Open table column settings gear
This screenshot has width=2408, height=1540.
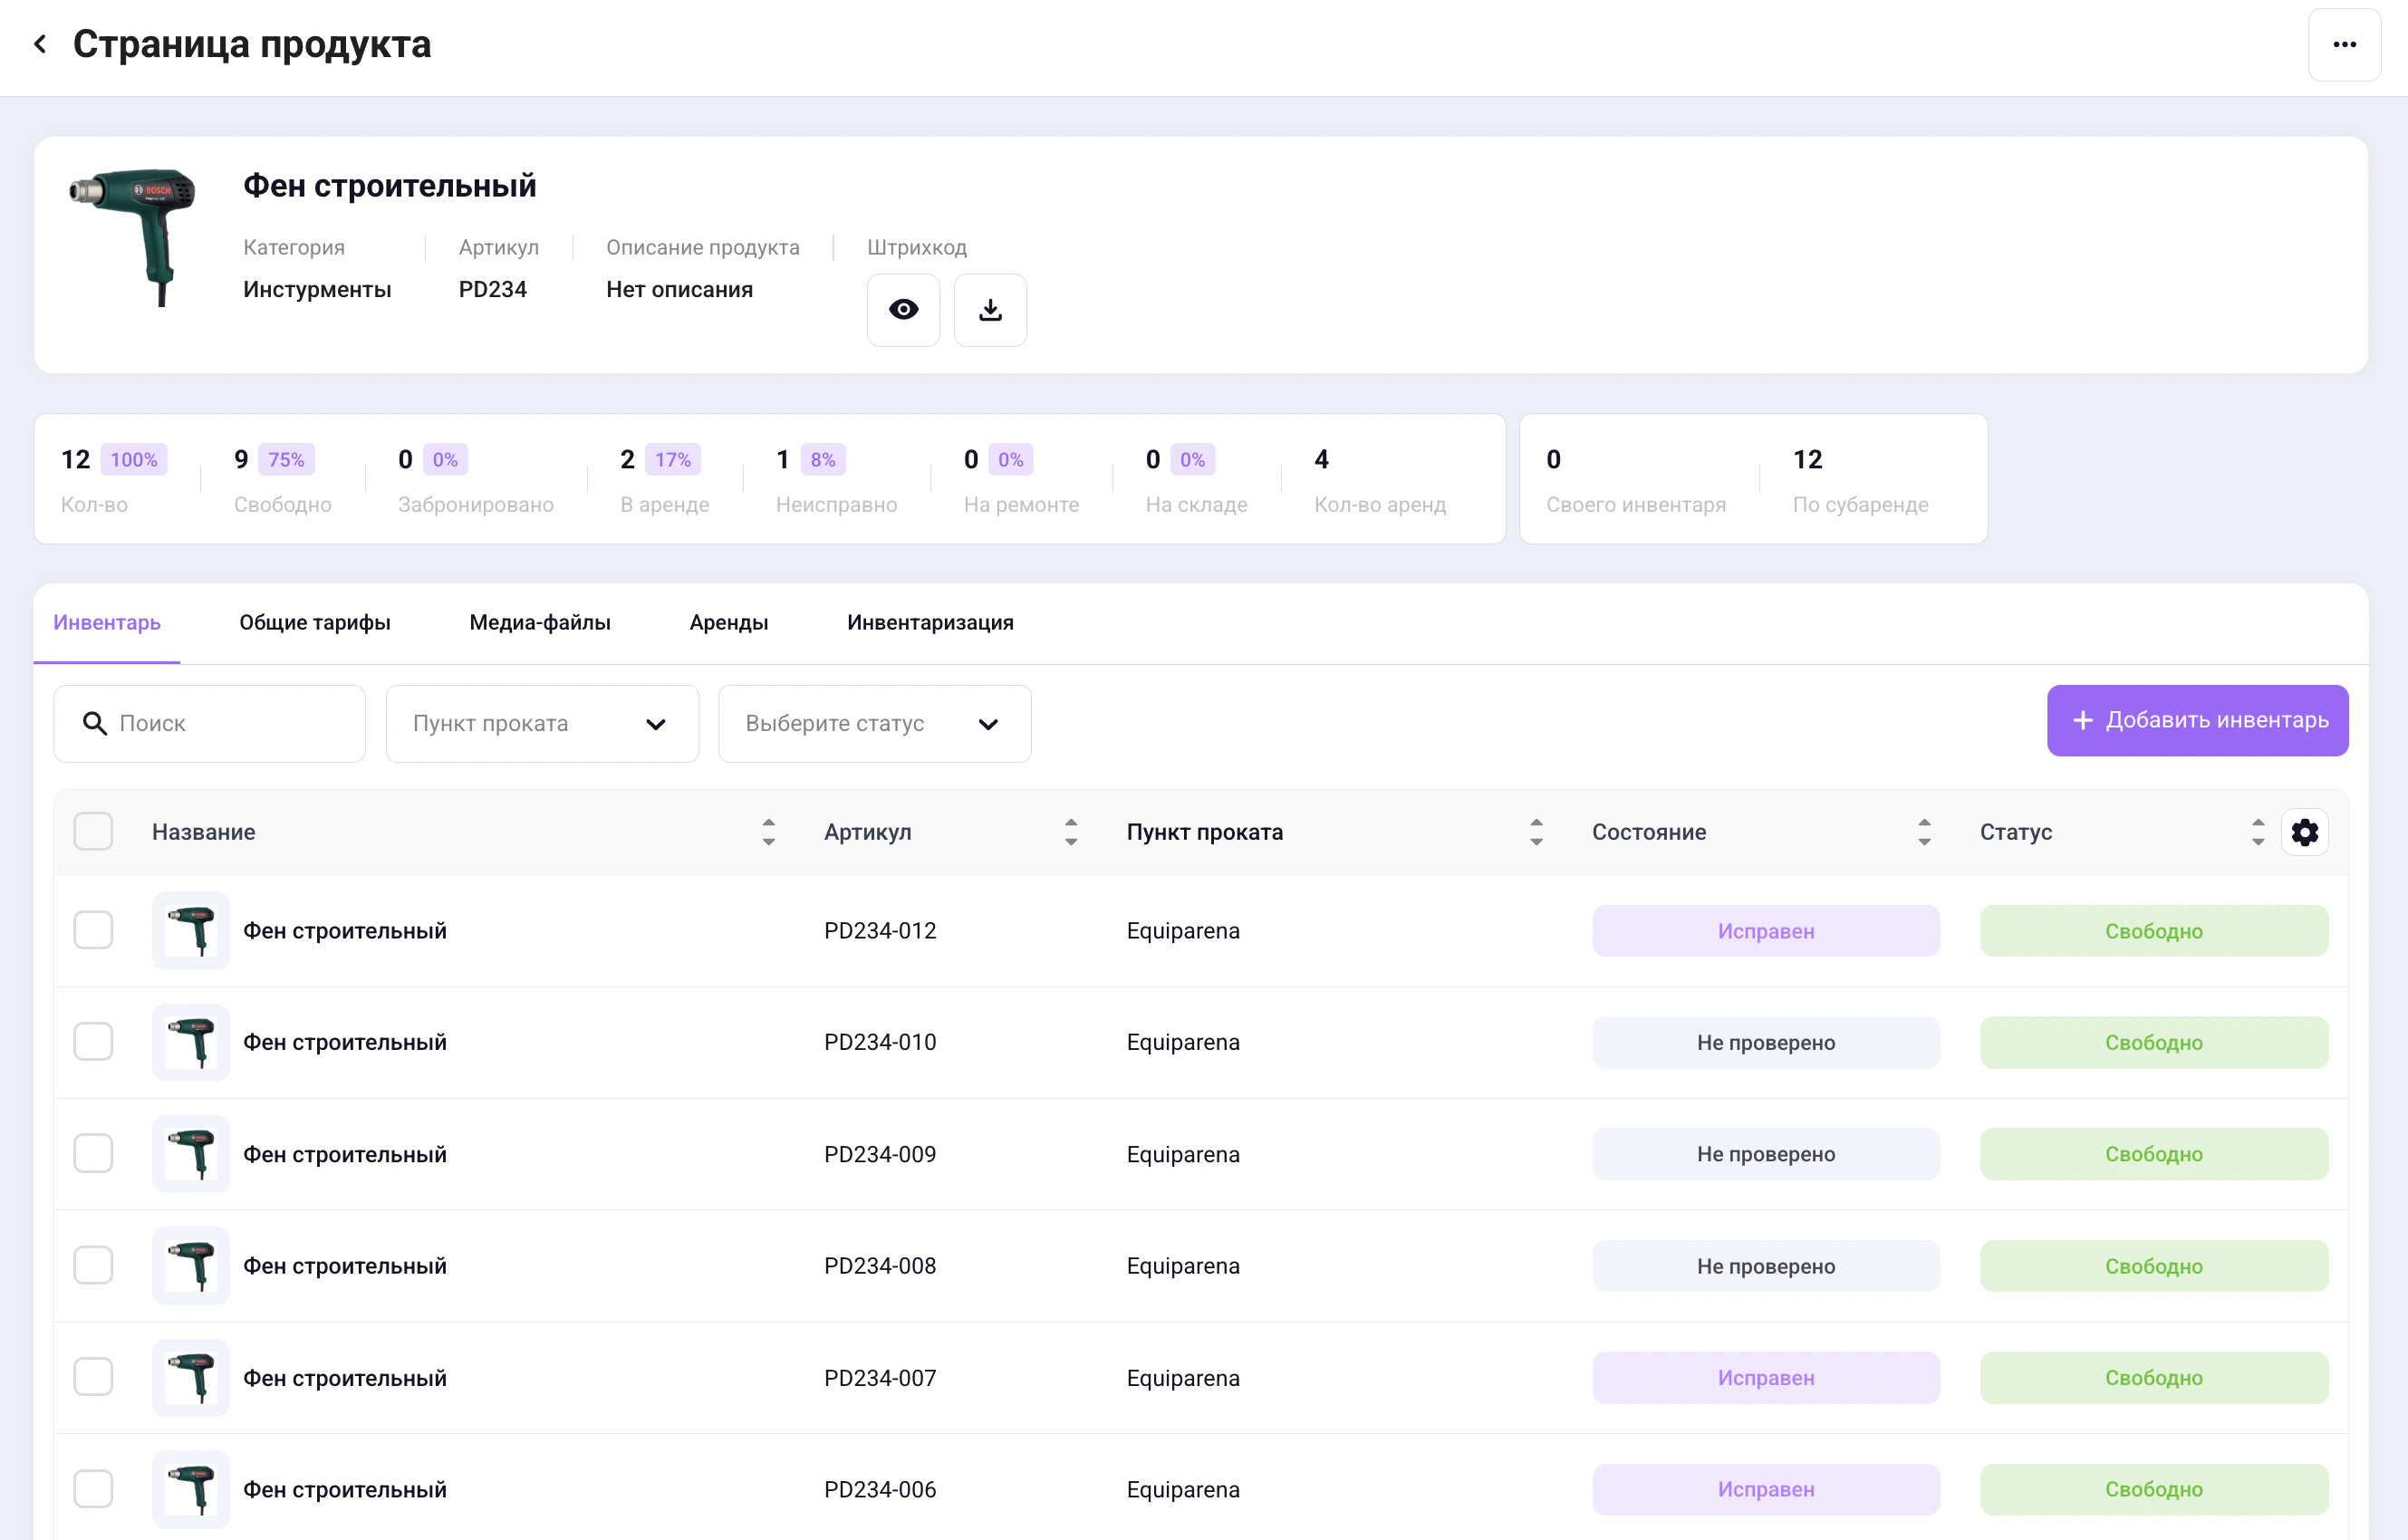click(2304, 832)
